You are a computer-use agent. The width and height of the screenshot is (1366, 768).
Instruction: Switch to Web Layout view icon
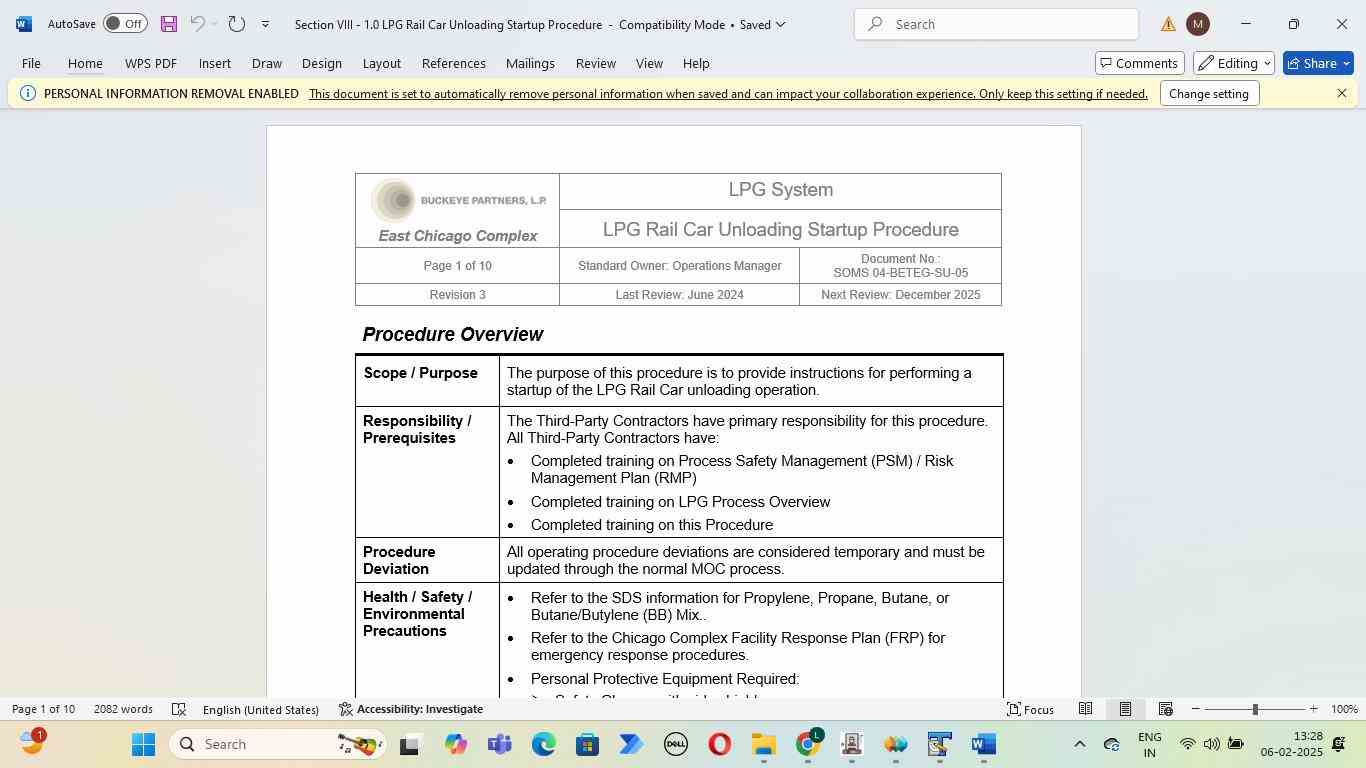[x=1165, y=709]
